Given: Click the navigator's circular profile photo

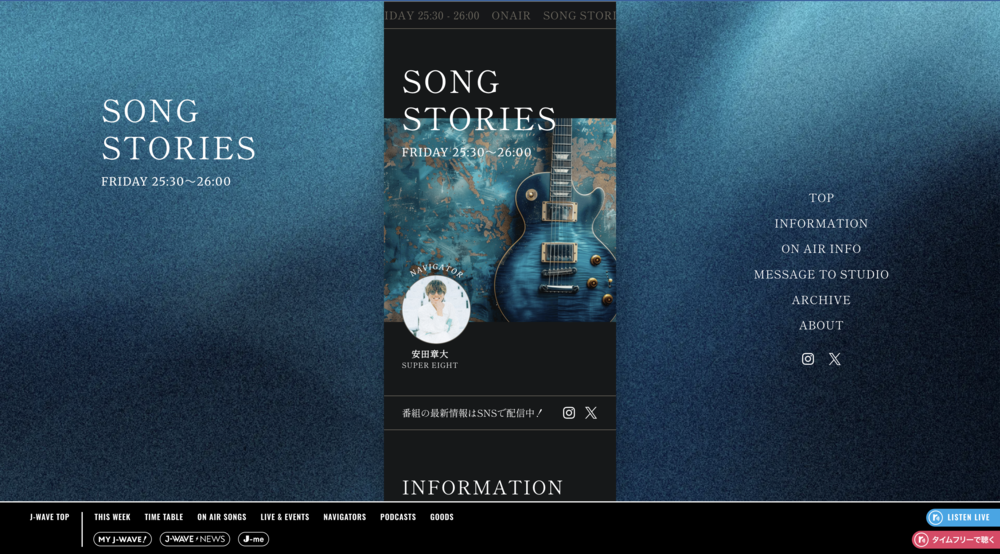Looking at the screenshot, I should tap(436, 309).
